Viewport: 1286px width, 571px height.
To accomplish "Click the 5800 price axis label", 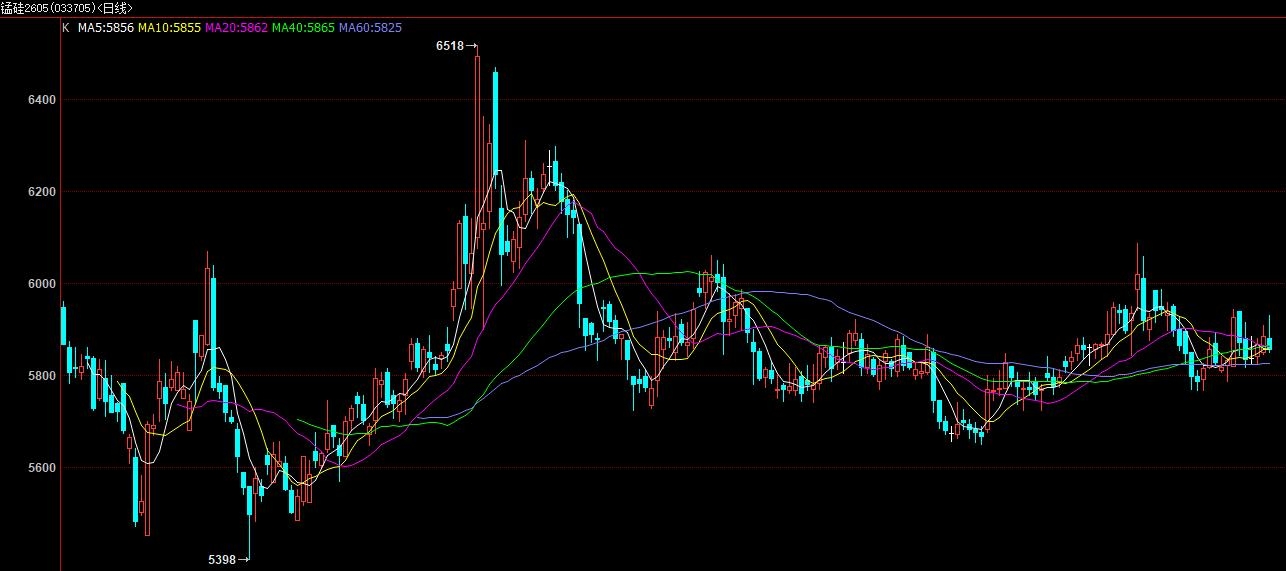I will 41,376.
